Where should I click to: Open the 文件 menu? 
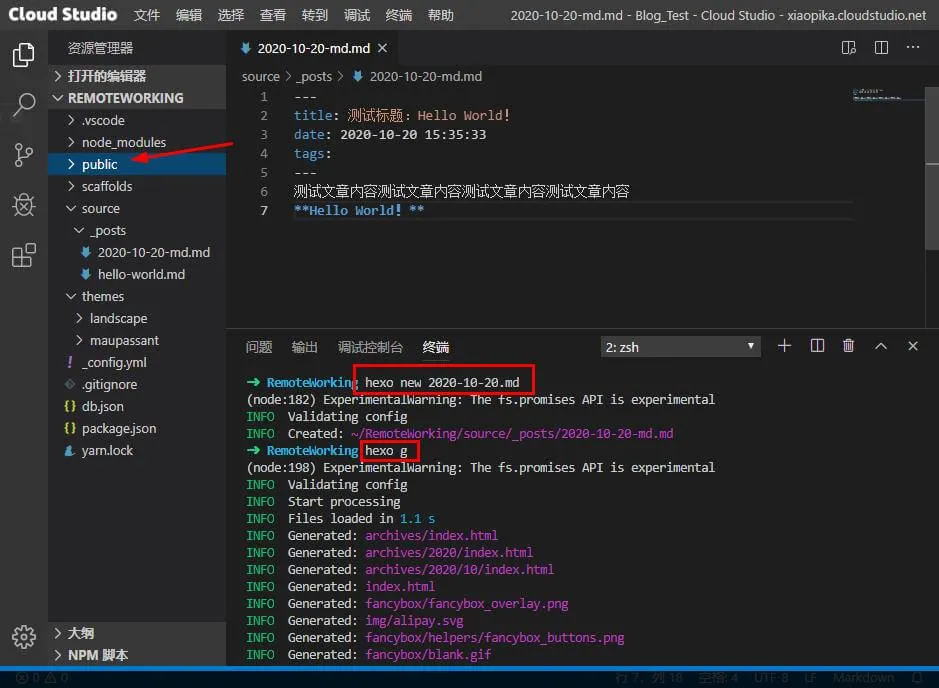[147, 15]
